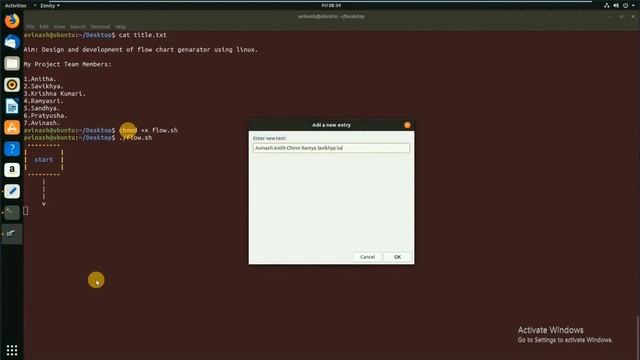
Task: Open the Amazon dock icon
Action: click(12, 170)
